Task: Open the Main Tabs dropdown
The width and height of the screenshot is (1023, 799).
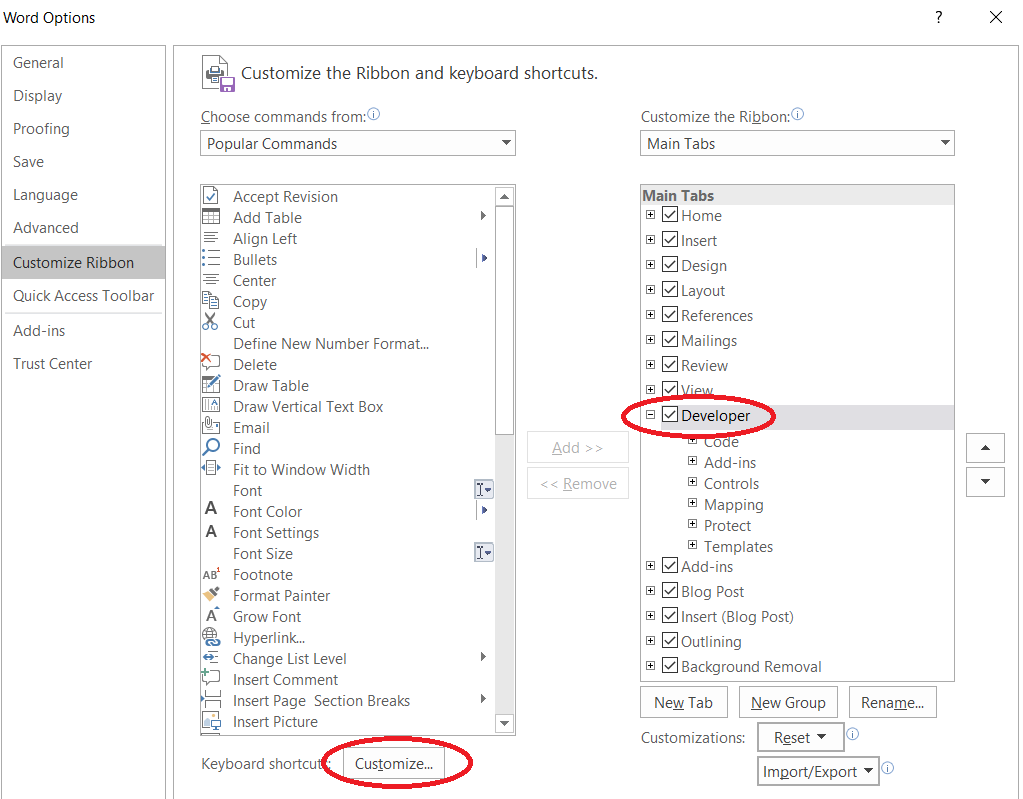Action: tap(797, 143)
